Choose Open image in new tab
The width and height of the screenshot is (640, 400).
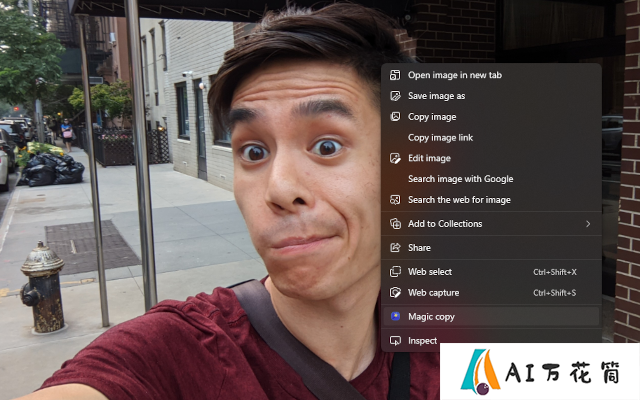click(x=491, y=75)
